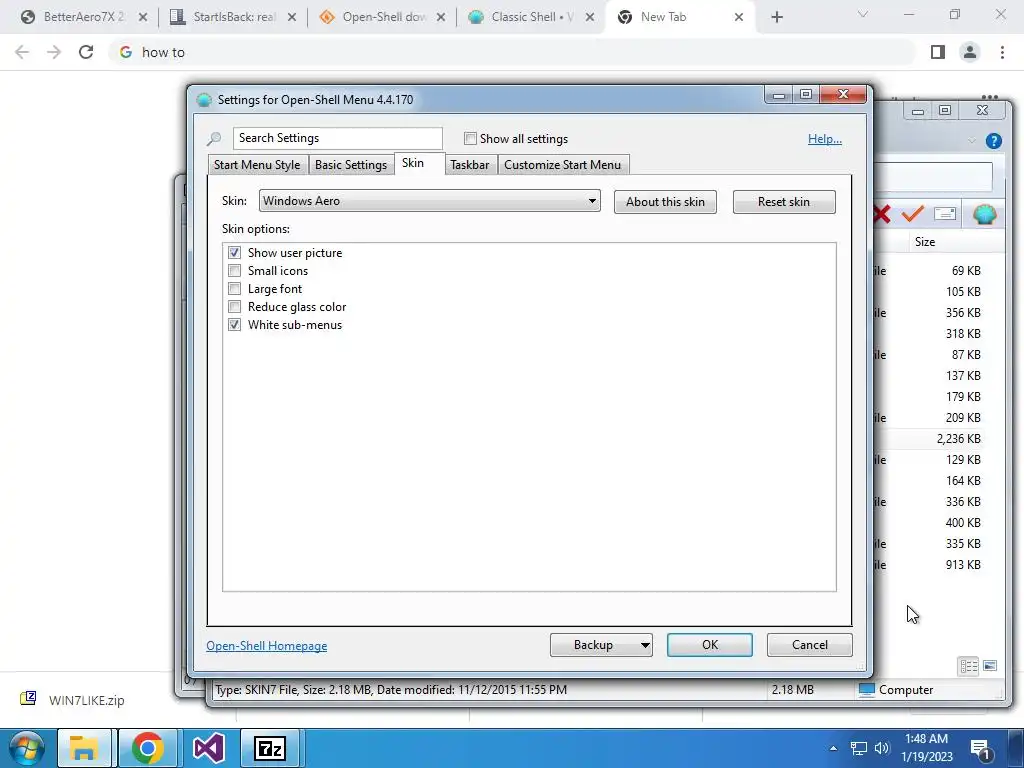Image resolution: width=1024 pixels, height=768 pixels.
Task: Click the shell icon in Explorer toolbar
Action: click(984, 214)
